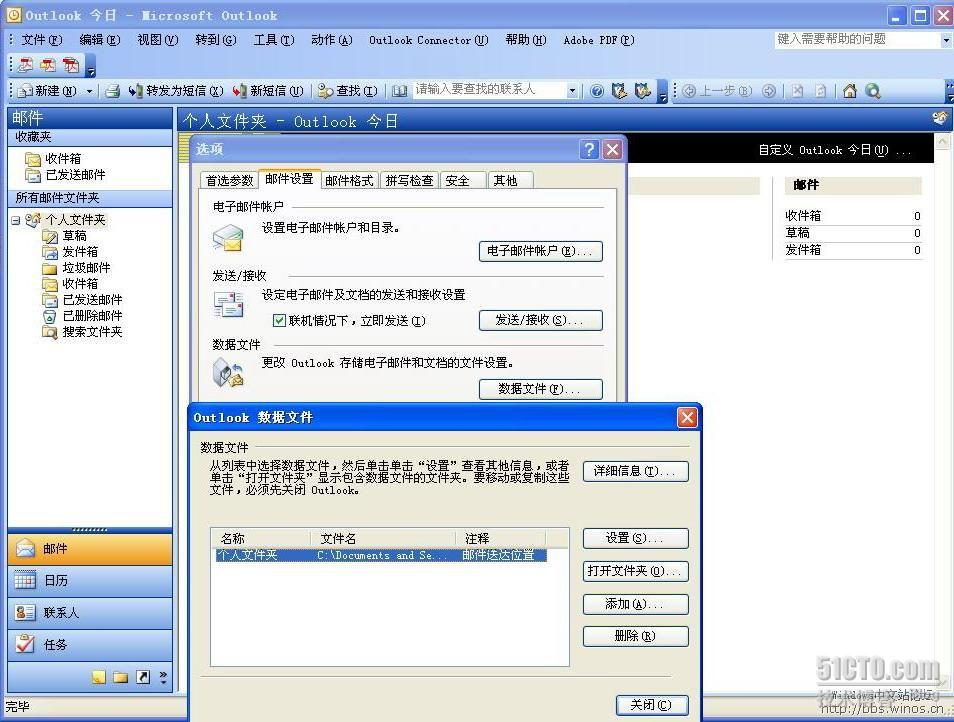Image resolution: width=954 pixels, height=722 pixels.
Task: Open the 动作 menu
Action: click(x=332, y=40)
